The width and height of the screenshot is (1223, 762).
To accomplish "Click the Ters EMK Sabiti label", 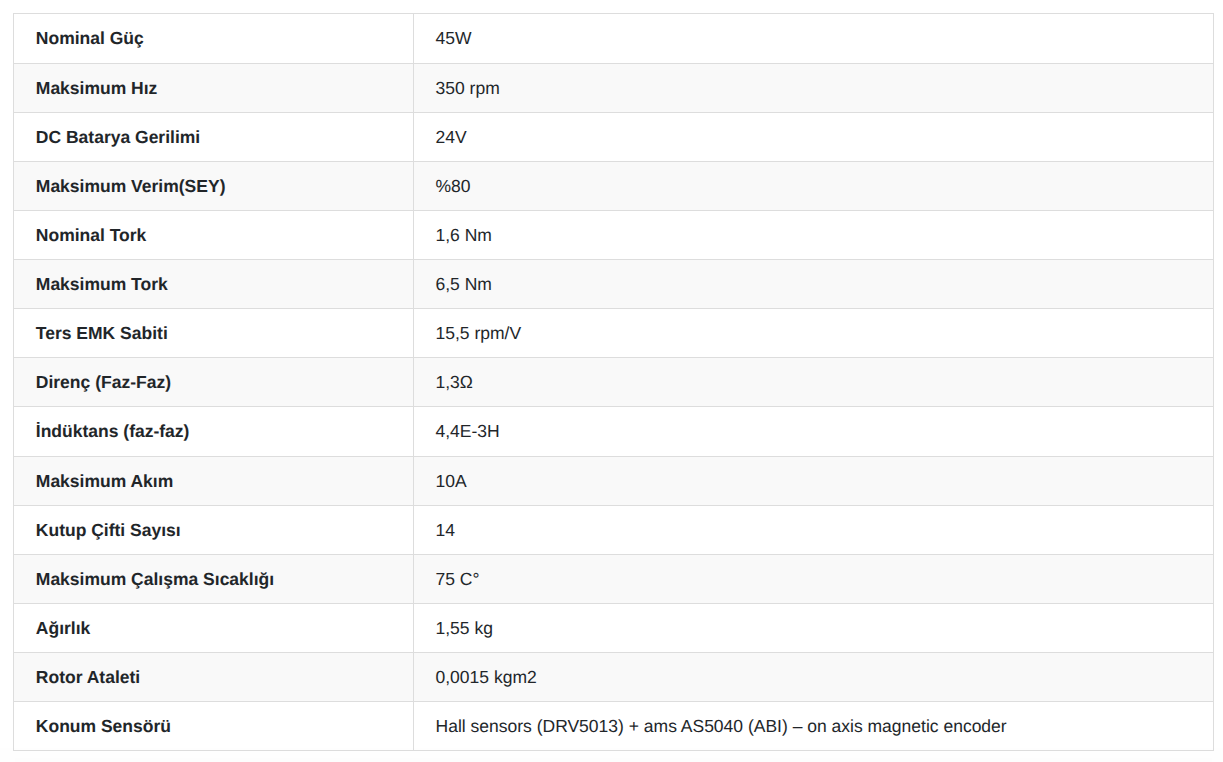I will coord(102,333).
